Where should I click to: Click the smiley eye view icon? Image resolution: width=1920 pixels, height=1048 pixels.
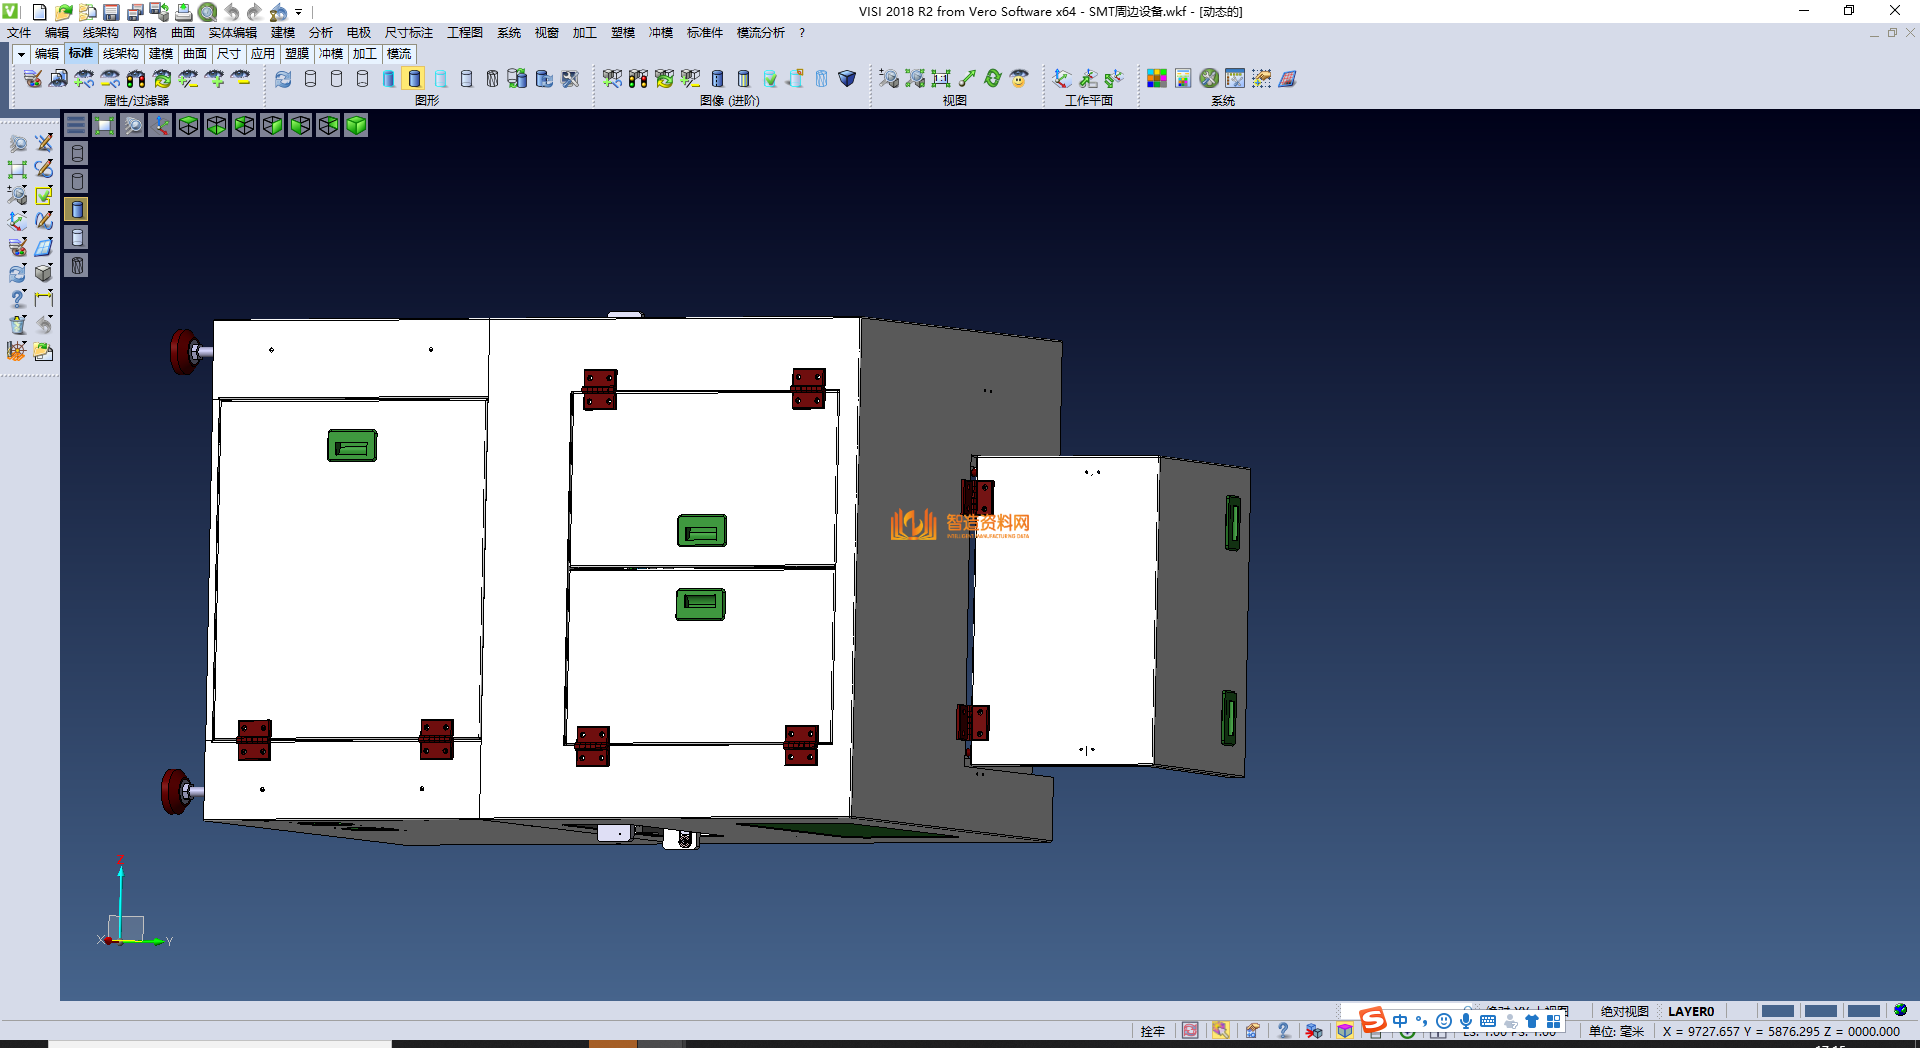click(x=1019, y=79)
